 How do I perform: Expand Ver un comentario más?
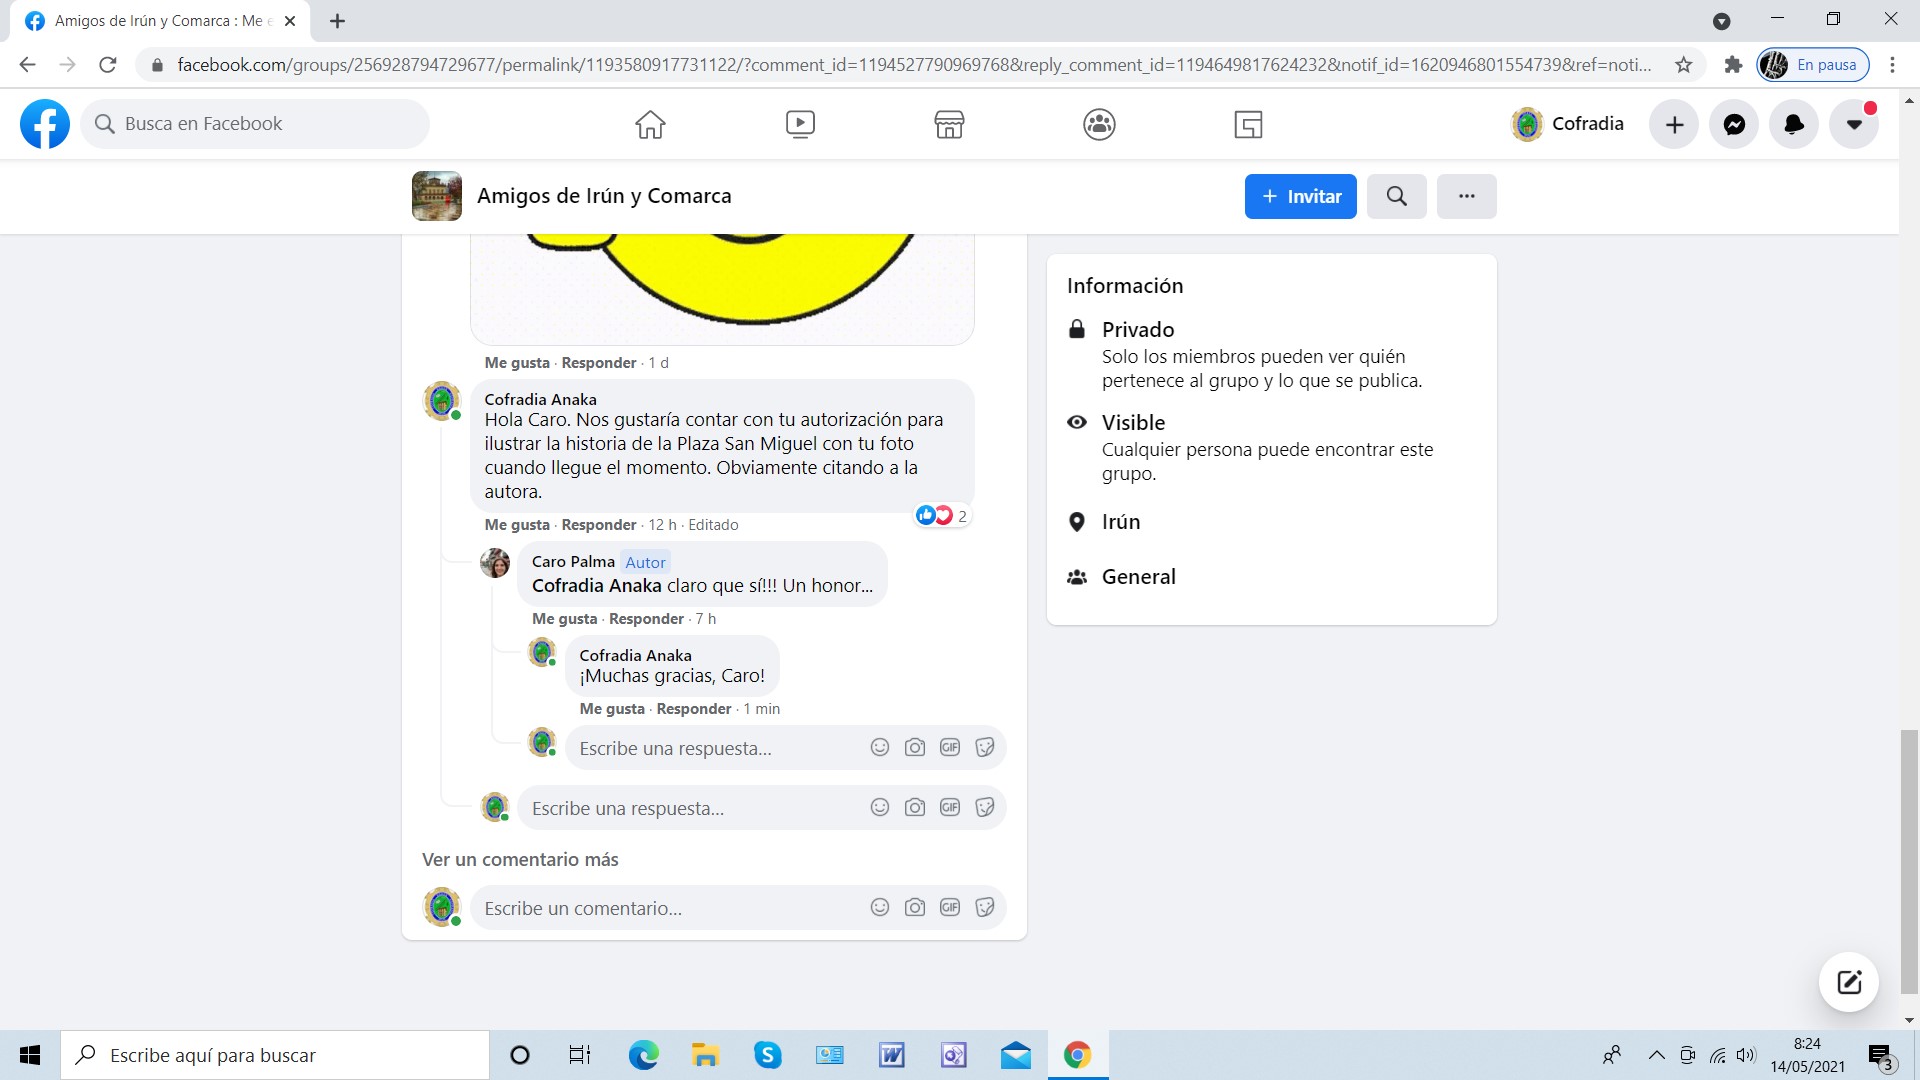coord(520,860)
